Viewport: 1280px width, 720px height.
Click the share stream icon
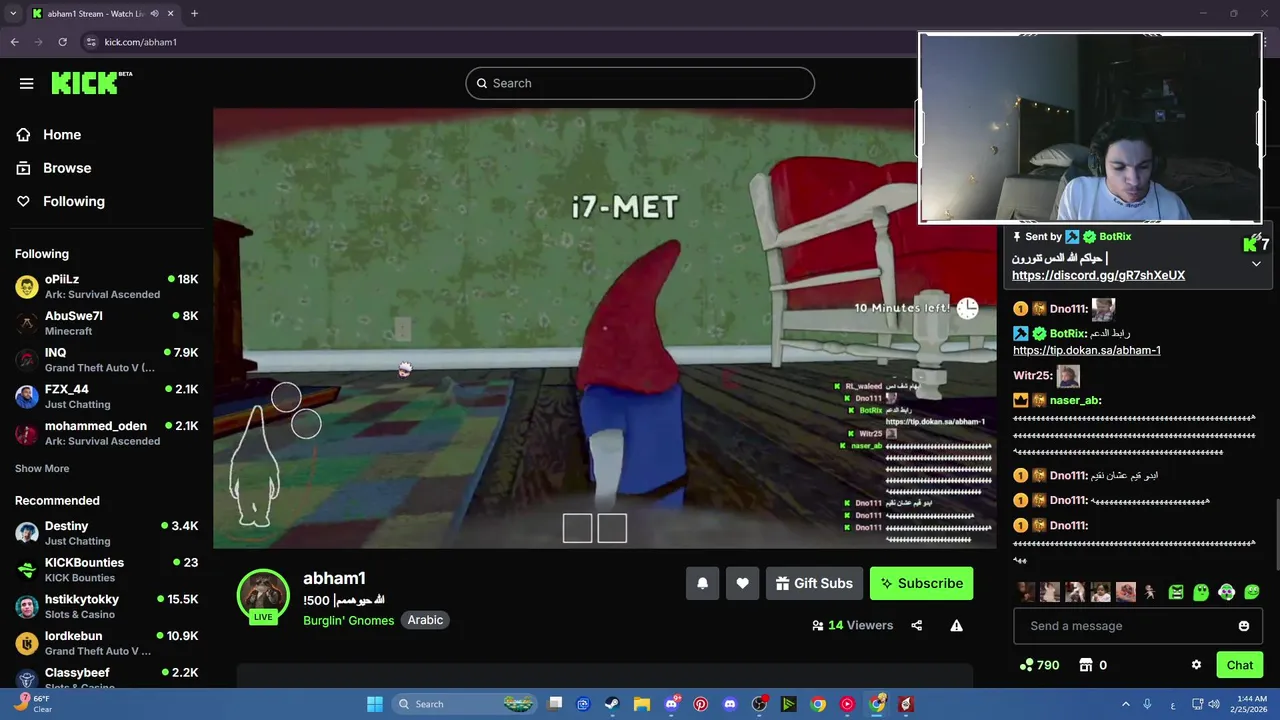click(917, 625)
